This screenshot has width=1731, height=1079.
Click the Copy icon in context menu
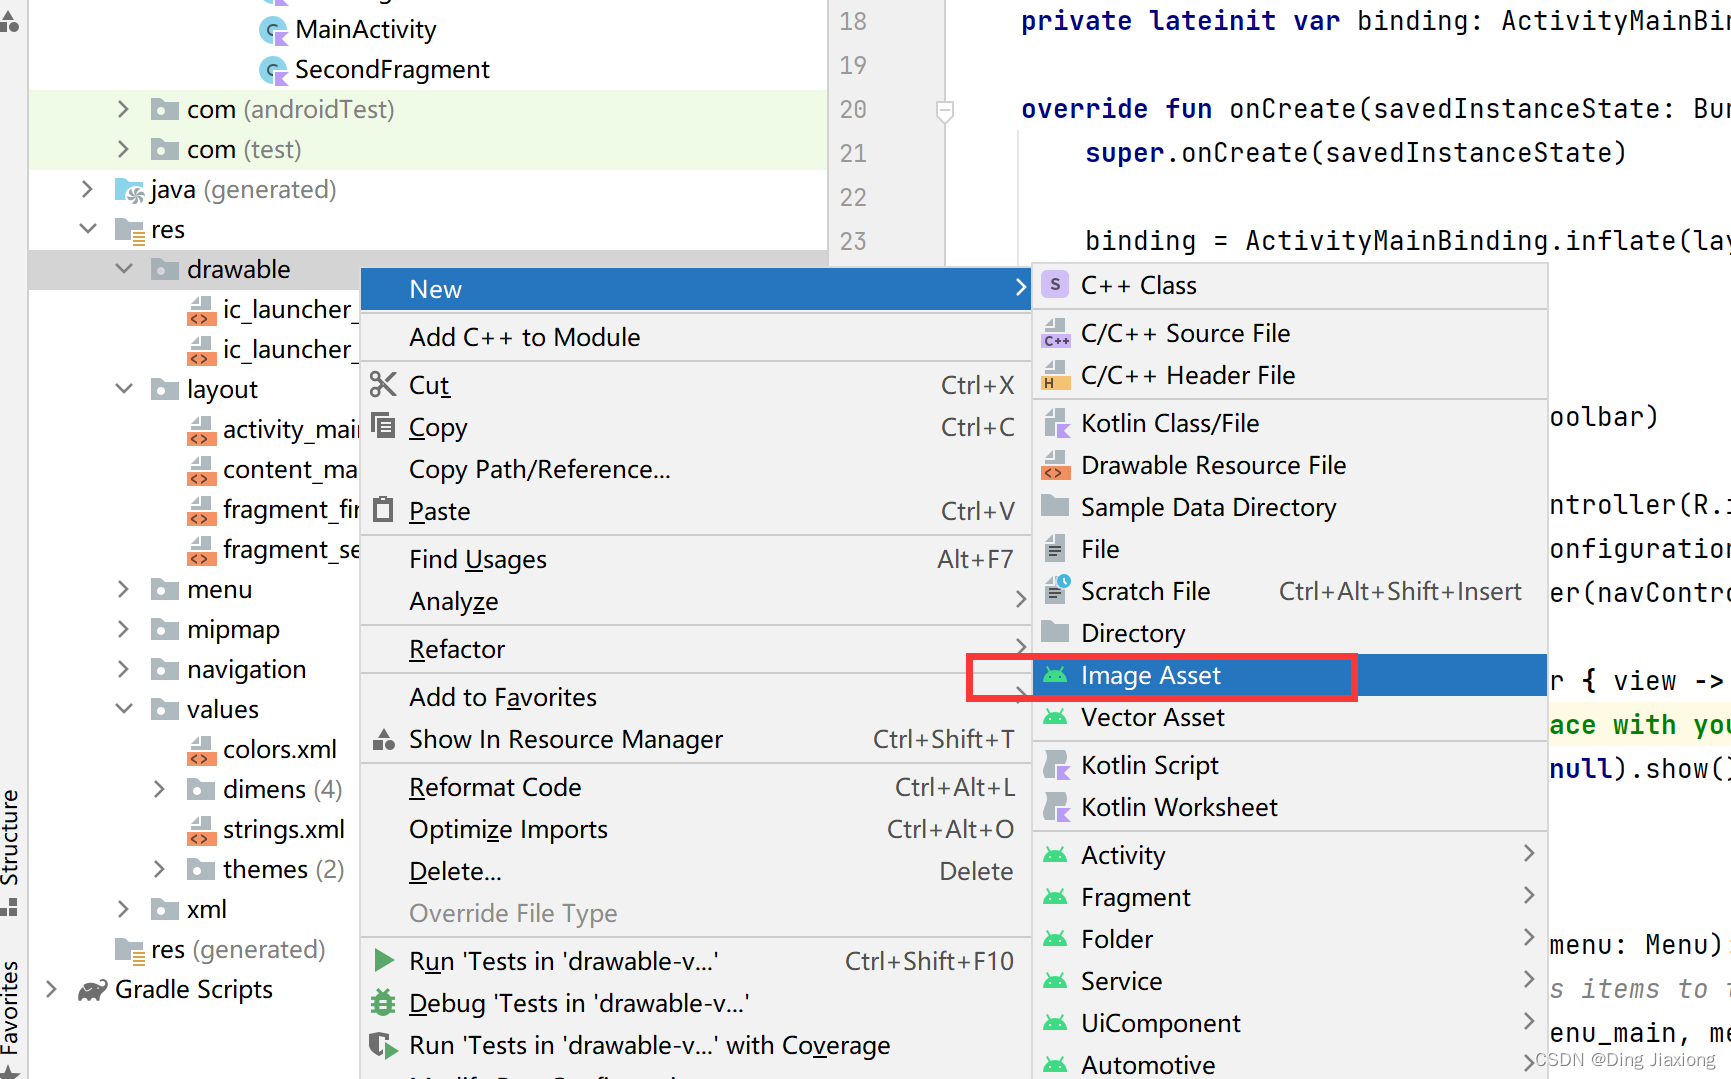pyautogui.click(x=383, y=426)
